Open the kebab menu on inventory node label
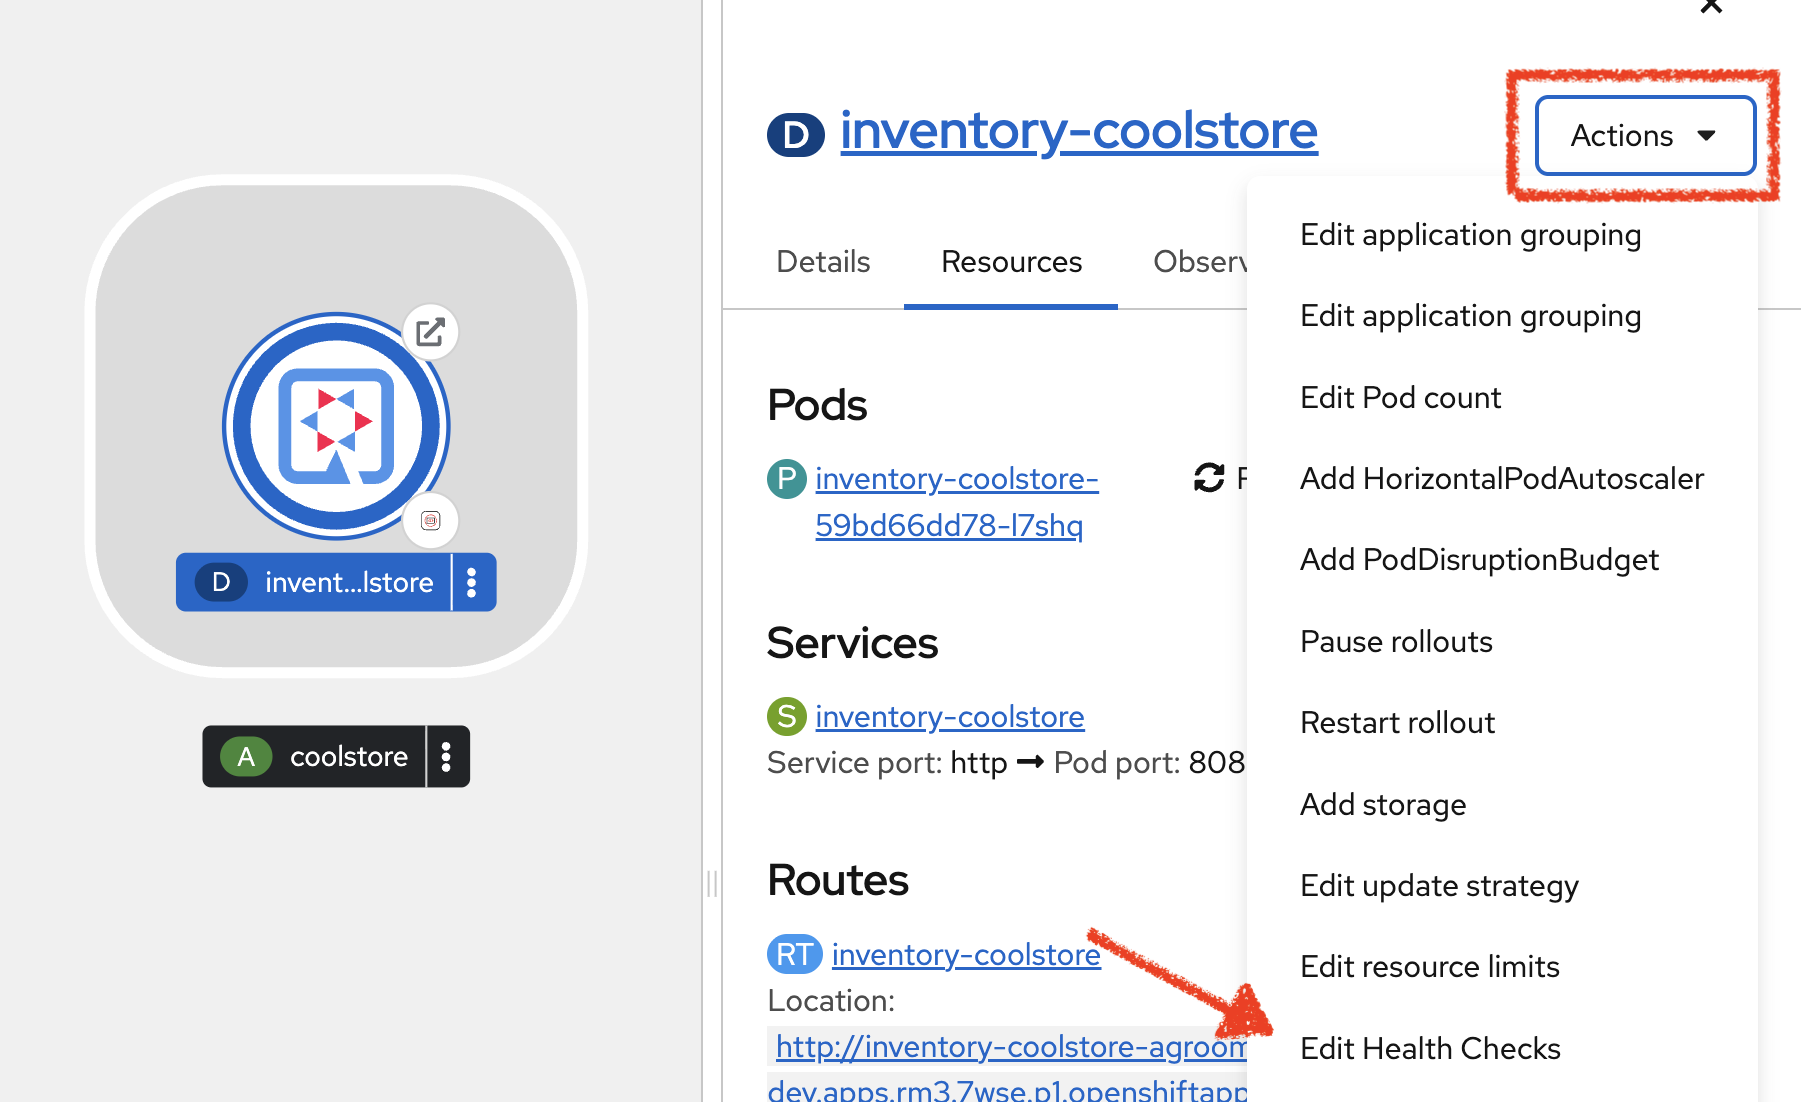 click(x=471, y=582)
